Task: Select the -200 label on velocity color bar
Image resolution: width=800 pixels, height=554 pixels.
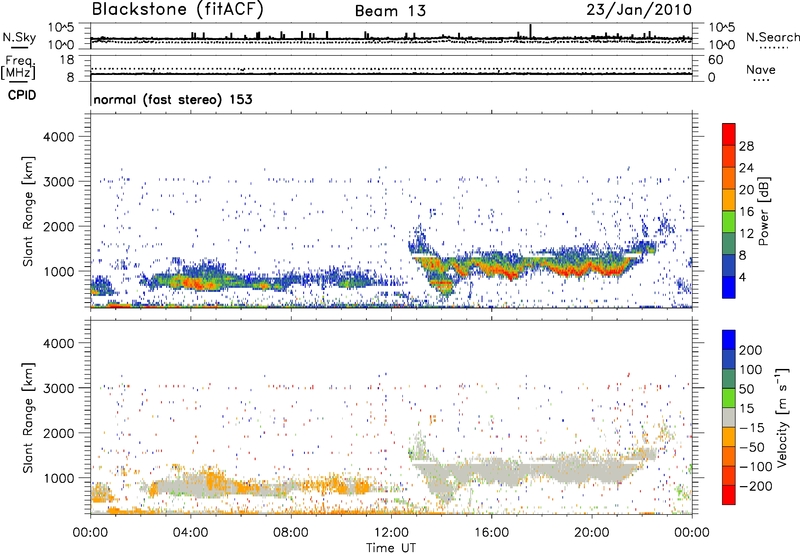Action: point(755,486)
